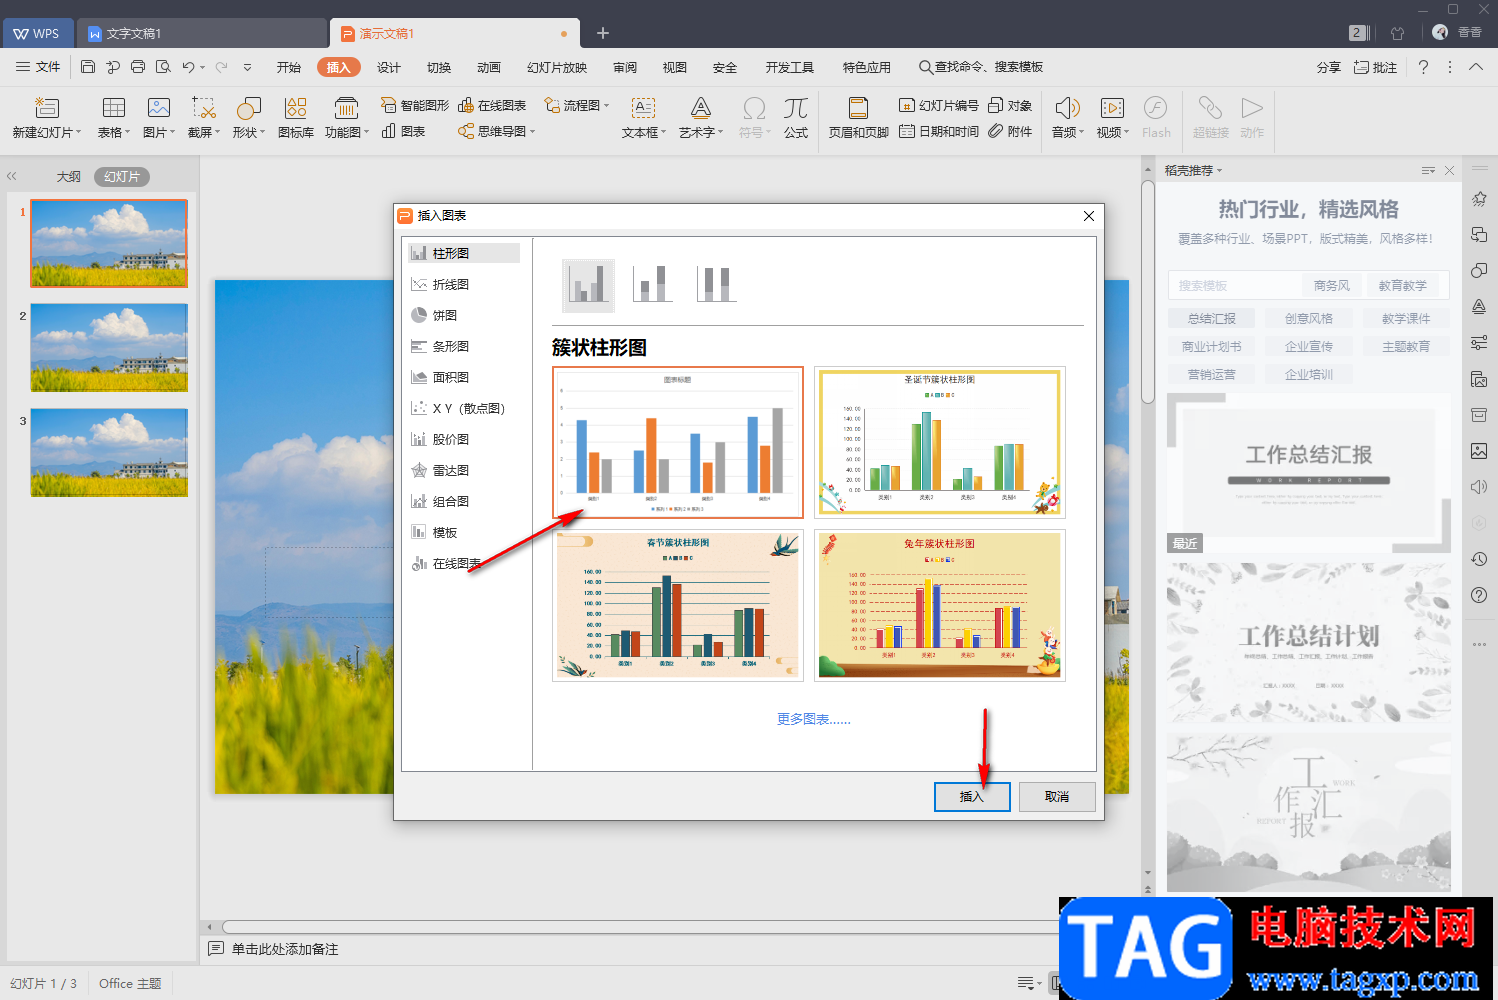Click the 视频 tool
This screenshot has width=1498, height=1000.
coord(1113,118)
